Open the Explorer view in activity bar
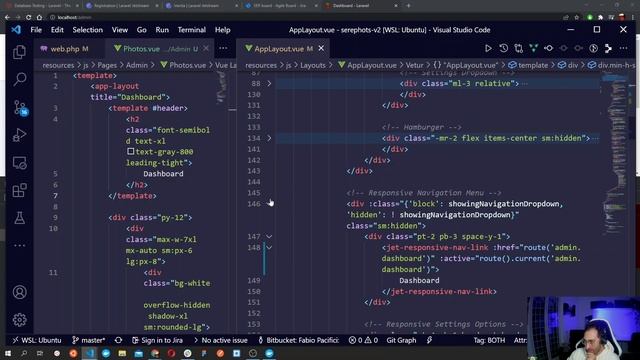This screenshot has width=640, height=360. pyautogui.click(x=19, y=52)
